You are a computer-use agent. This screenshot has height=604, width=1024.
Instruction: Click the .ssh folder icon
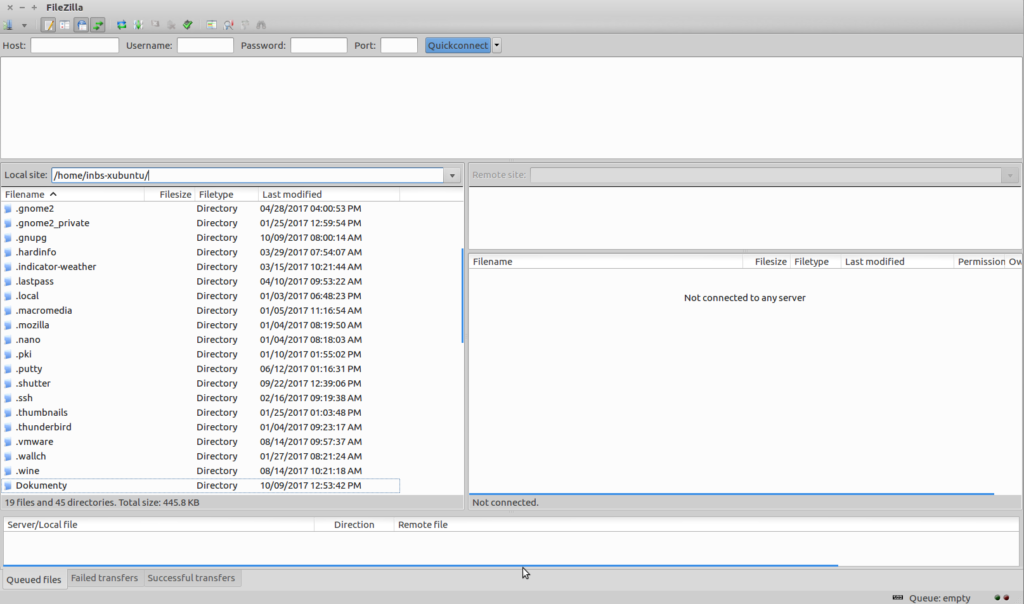[8, 398]
